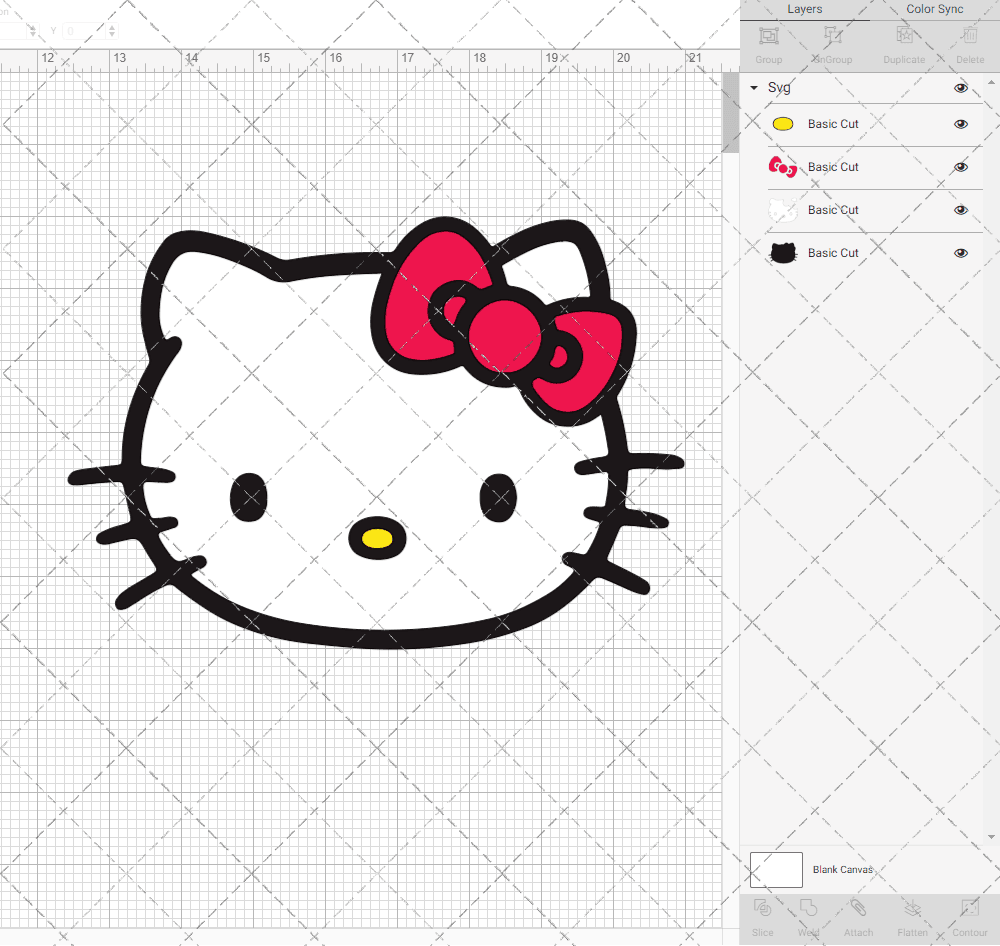Click the layers panel scroll-up arrow
1000x946 pixels.
pyautogui.click(x=990, y=82)
